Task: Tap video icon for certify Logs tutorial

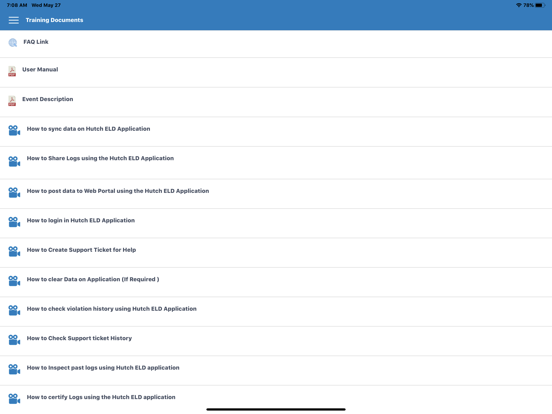Action: click(14, 399)
